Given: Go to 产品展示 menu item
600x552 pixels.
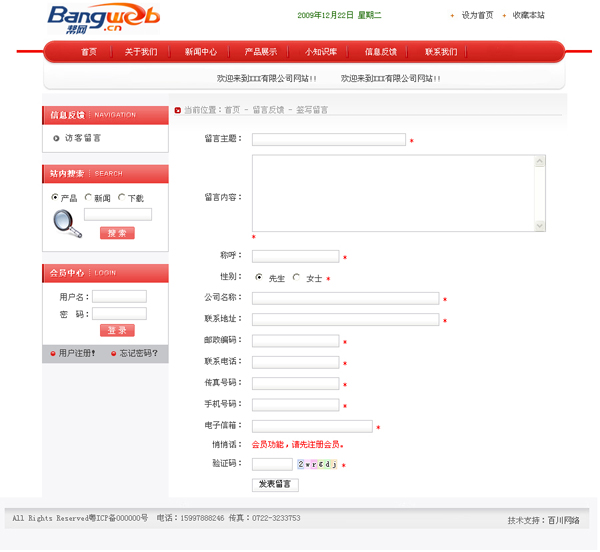Looking at the screenshot, I should 261,52.
